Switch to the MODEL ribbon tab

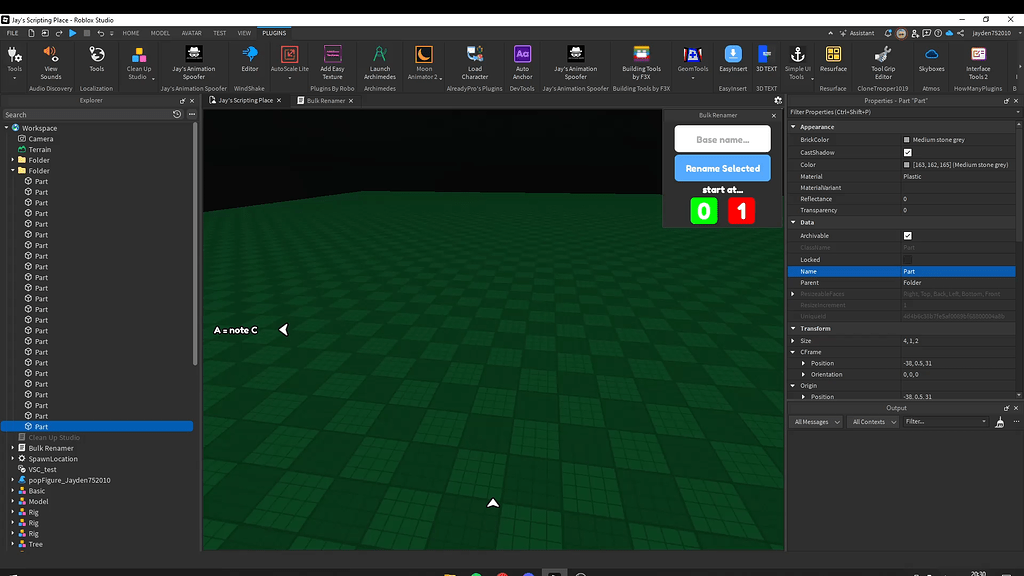[x=160, y=33]
